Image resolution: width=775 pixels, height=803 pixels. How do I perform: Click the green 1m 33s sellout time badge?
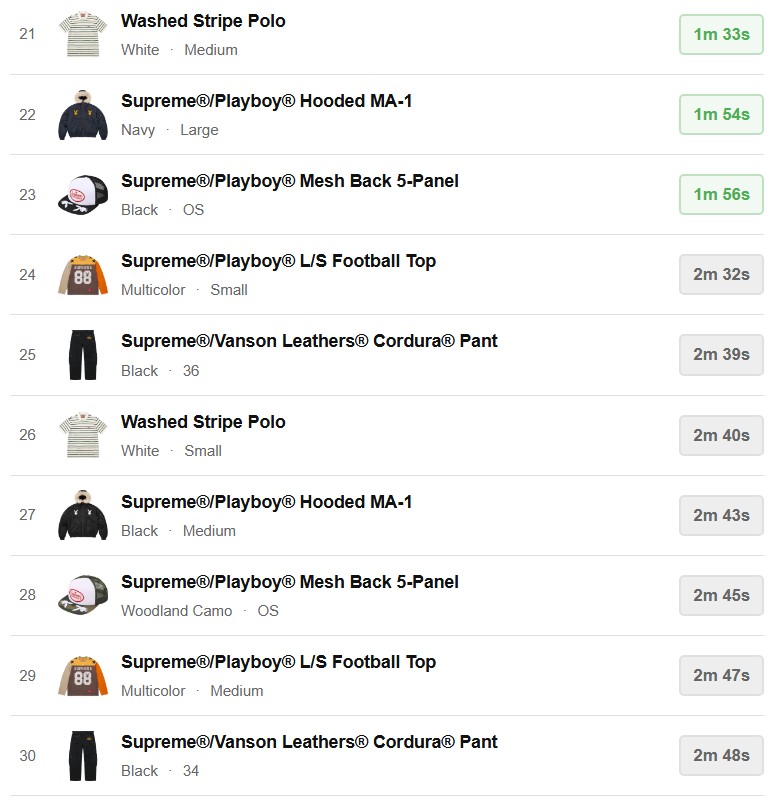pos(721,35)
